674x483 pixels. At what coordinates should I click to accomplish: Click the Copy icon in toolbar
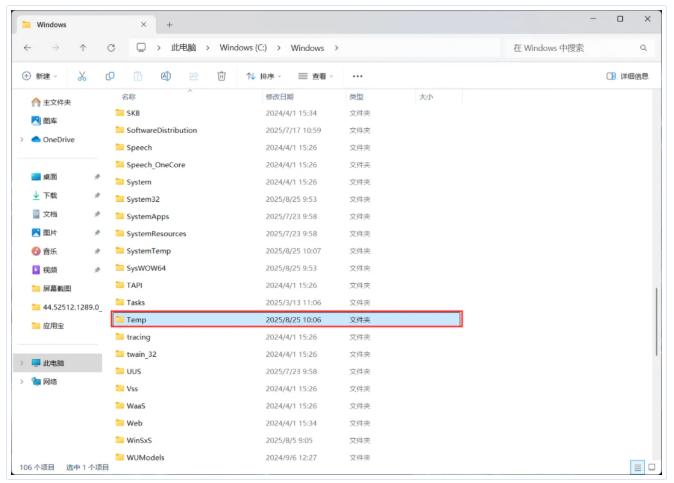[x=110, y=76]
